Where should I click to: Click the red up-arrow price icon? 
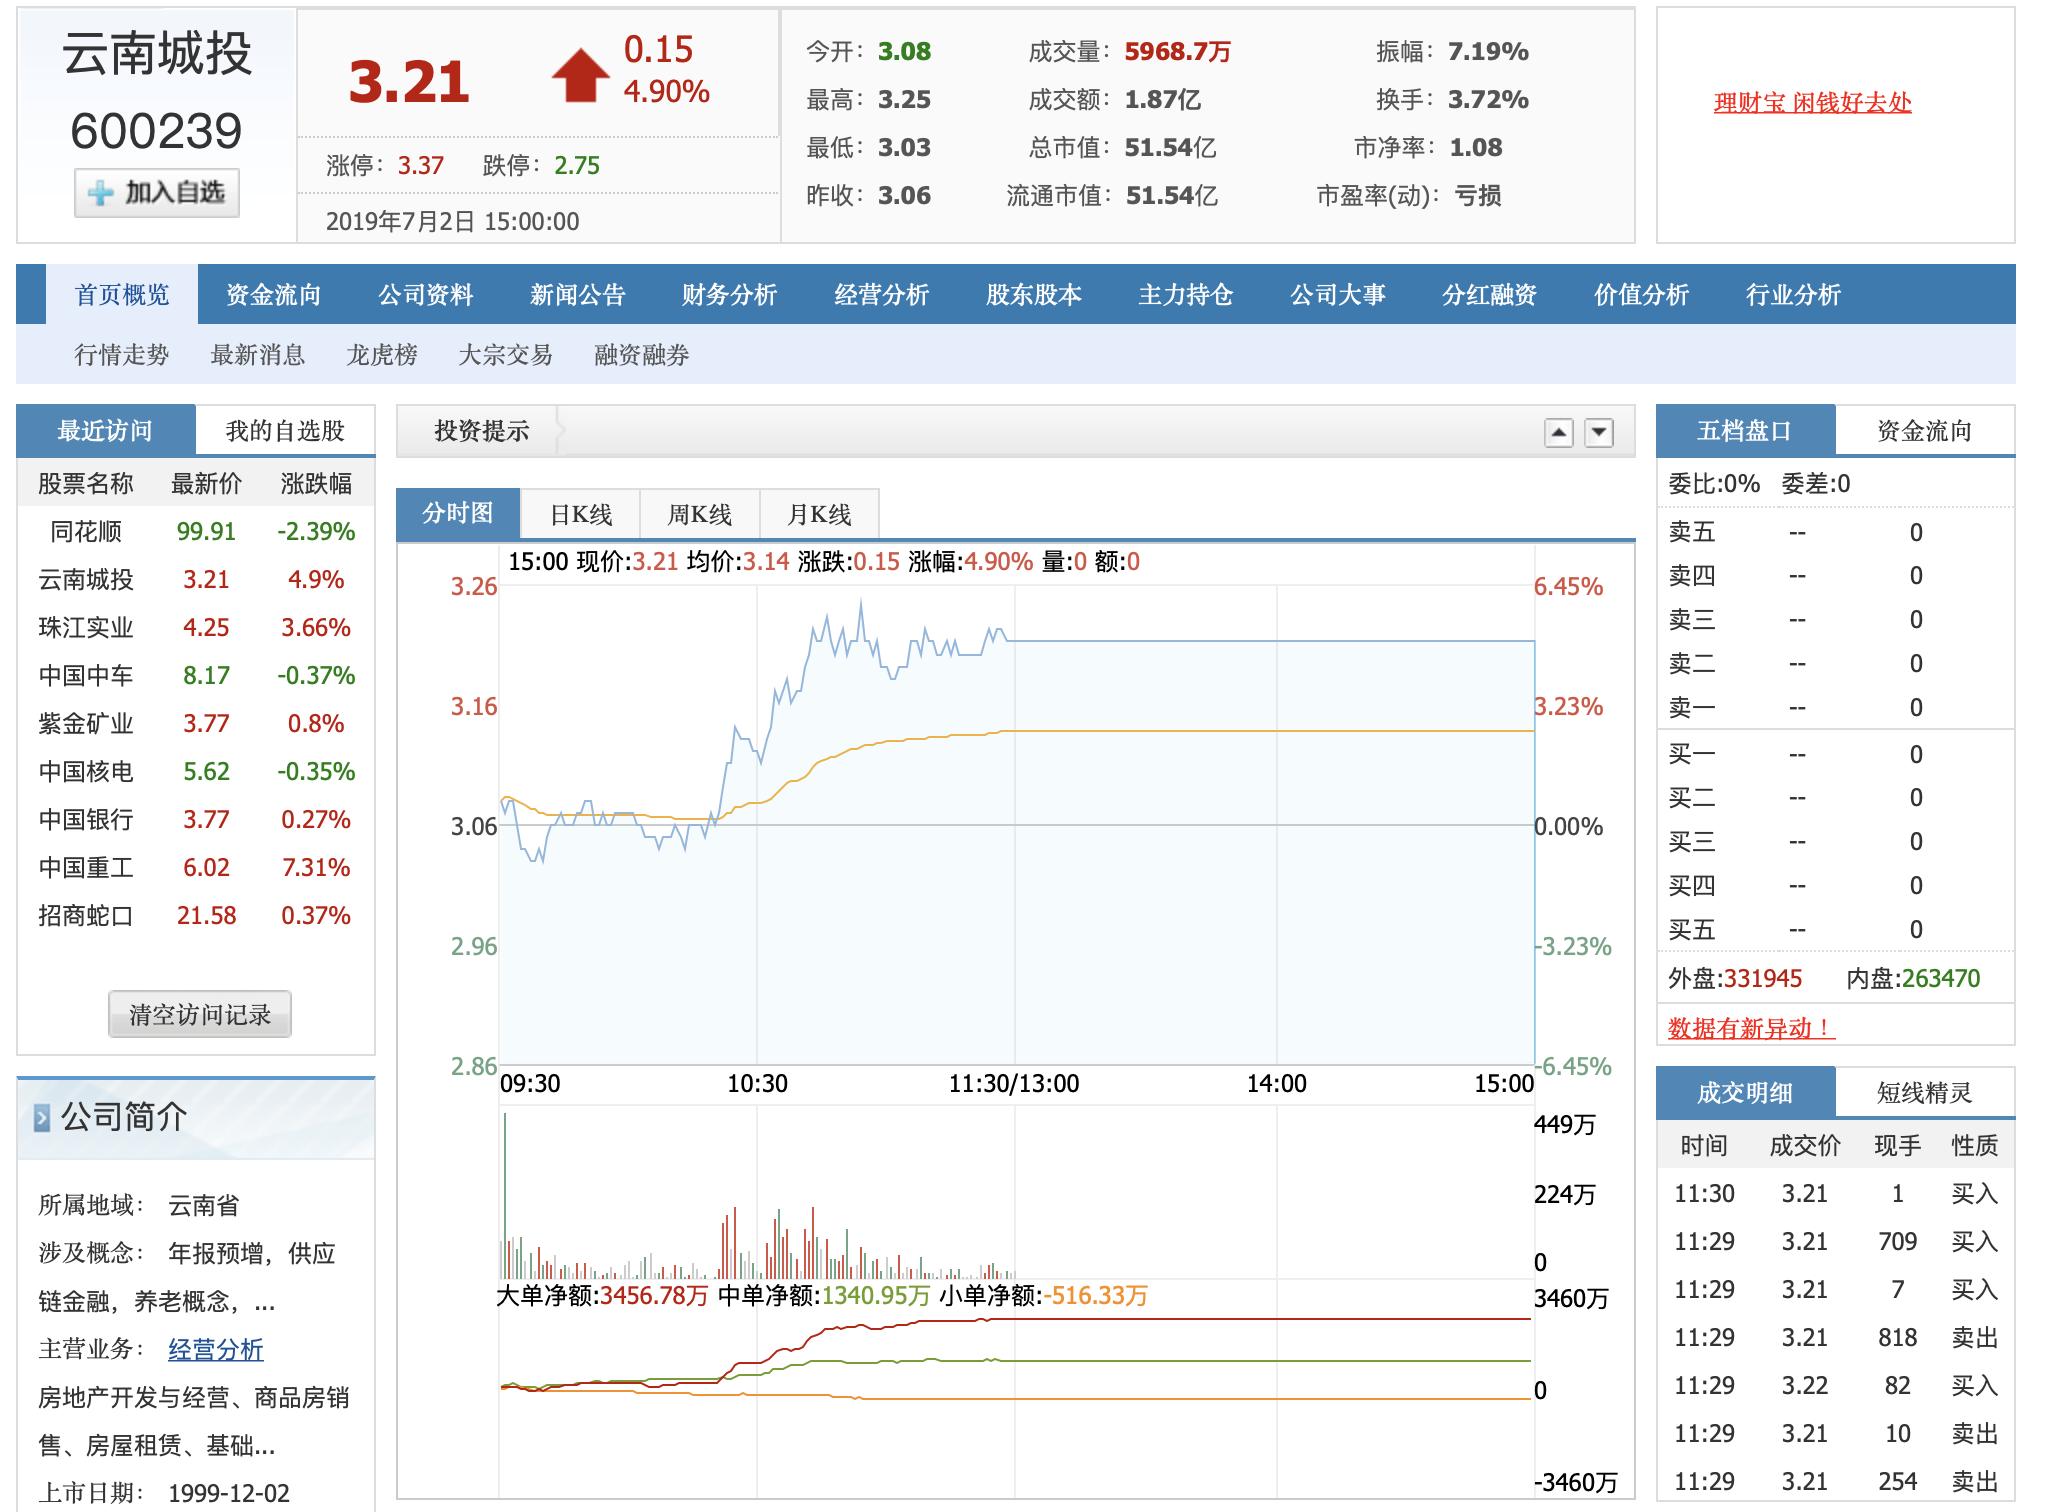[x=580, y=76]
